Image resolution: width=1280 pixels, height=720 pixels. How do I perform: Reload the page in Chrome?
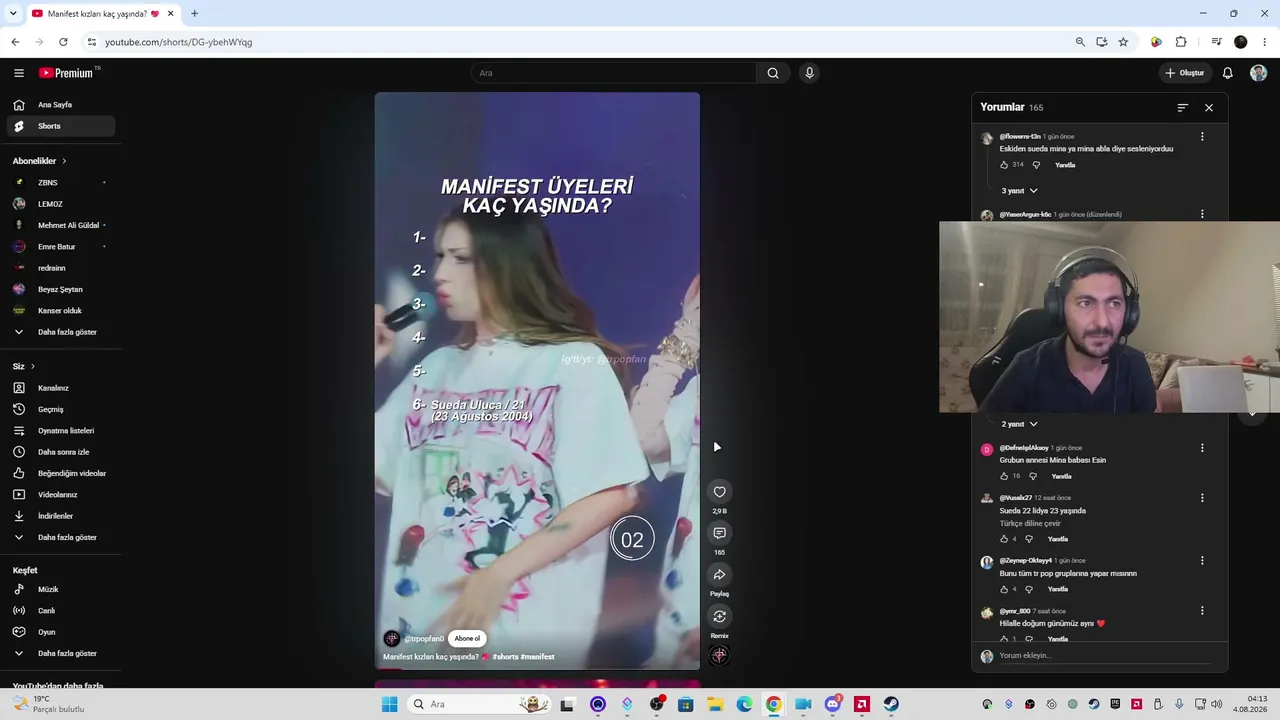pos(63,42)
